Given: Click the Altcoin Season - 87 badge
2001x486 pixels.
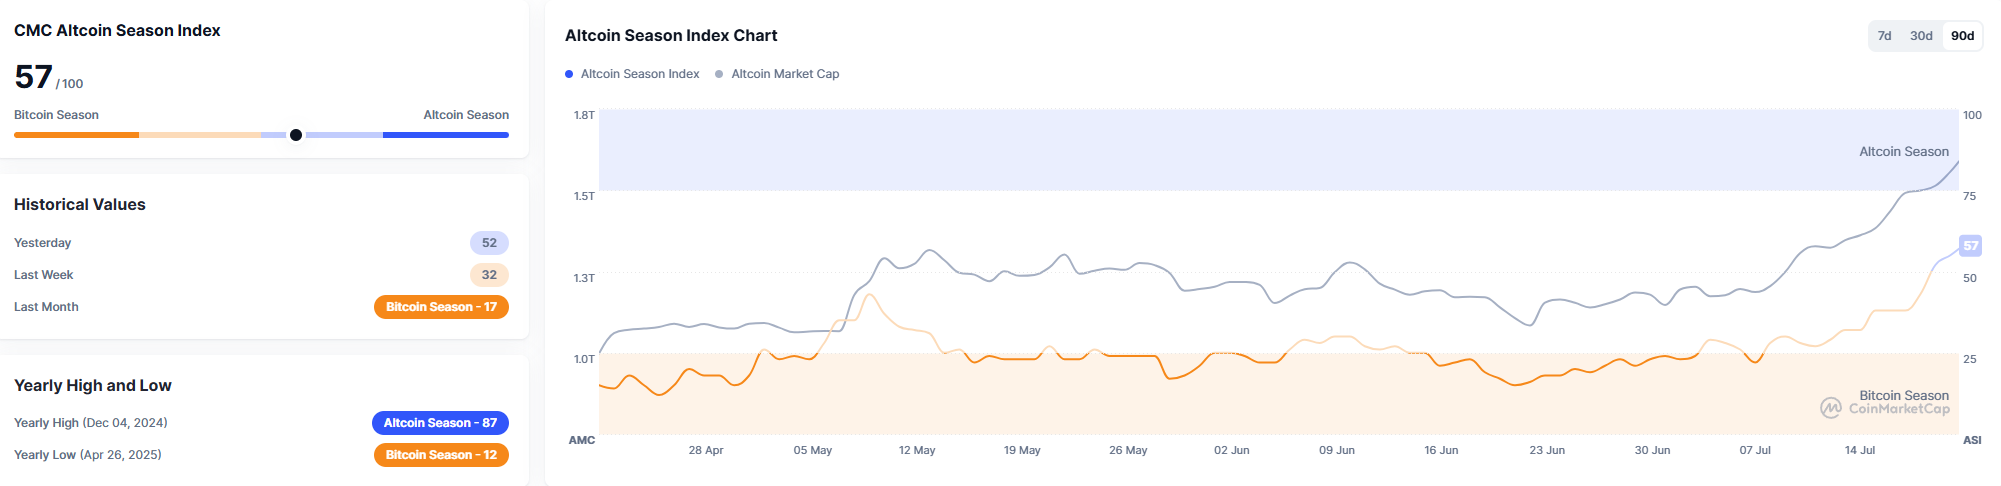Looking at the screenshot, I should (440, 423).
